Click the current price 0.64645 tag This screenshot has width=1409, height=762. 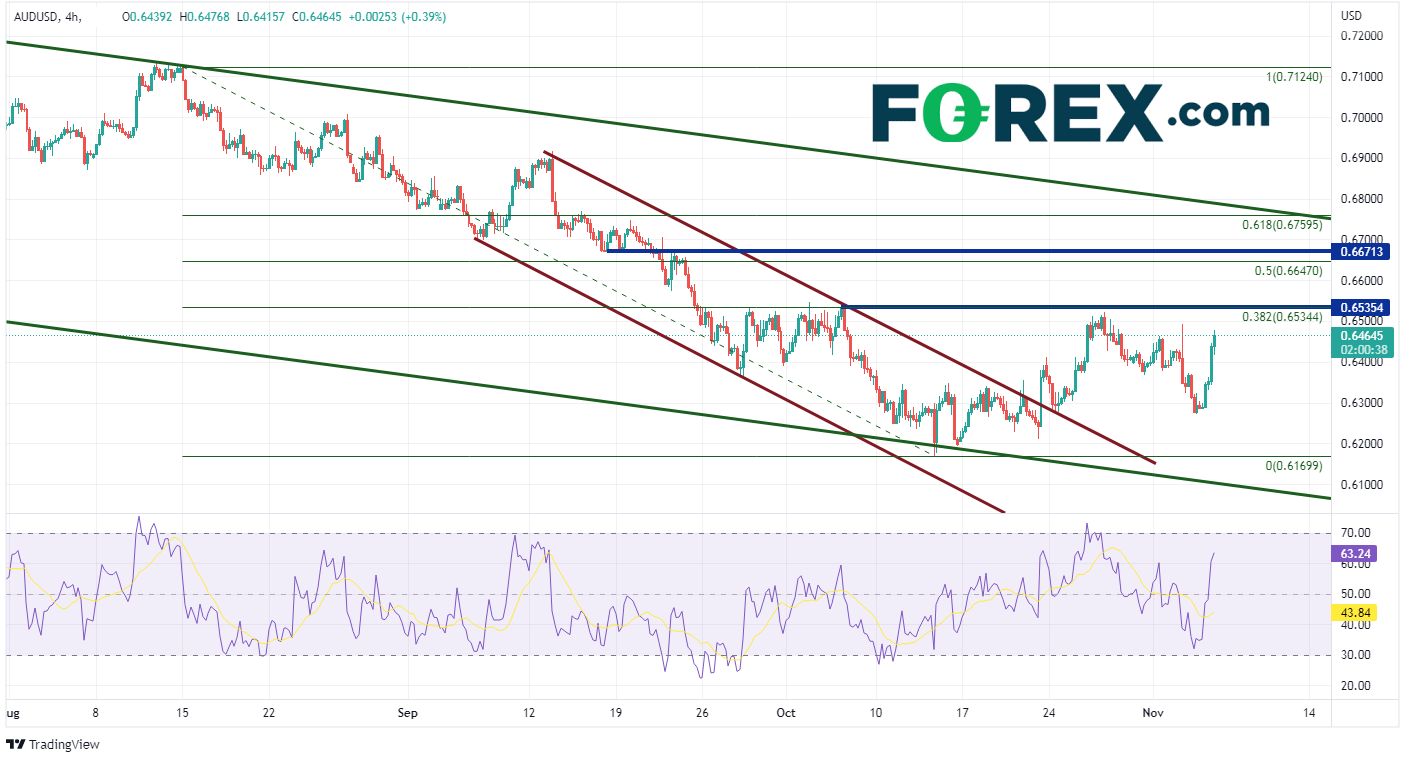tap(1363, 337)
